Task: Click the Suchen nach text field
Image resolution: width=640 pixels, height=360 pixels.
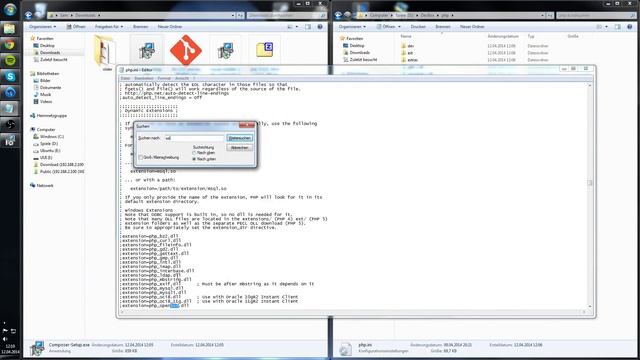Action: pos(194,138)
